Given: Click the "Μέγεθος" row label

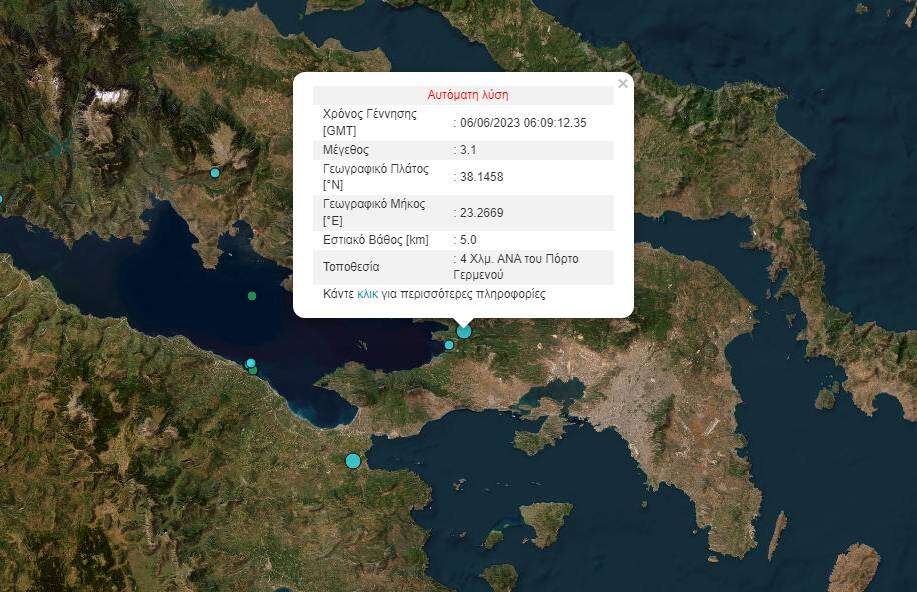Looking at the screenshot, I should [x=346, y=150].
